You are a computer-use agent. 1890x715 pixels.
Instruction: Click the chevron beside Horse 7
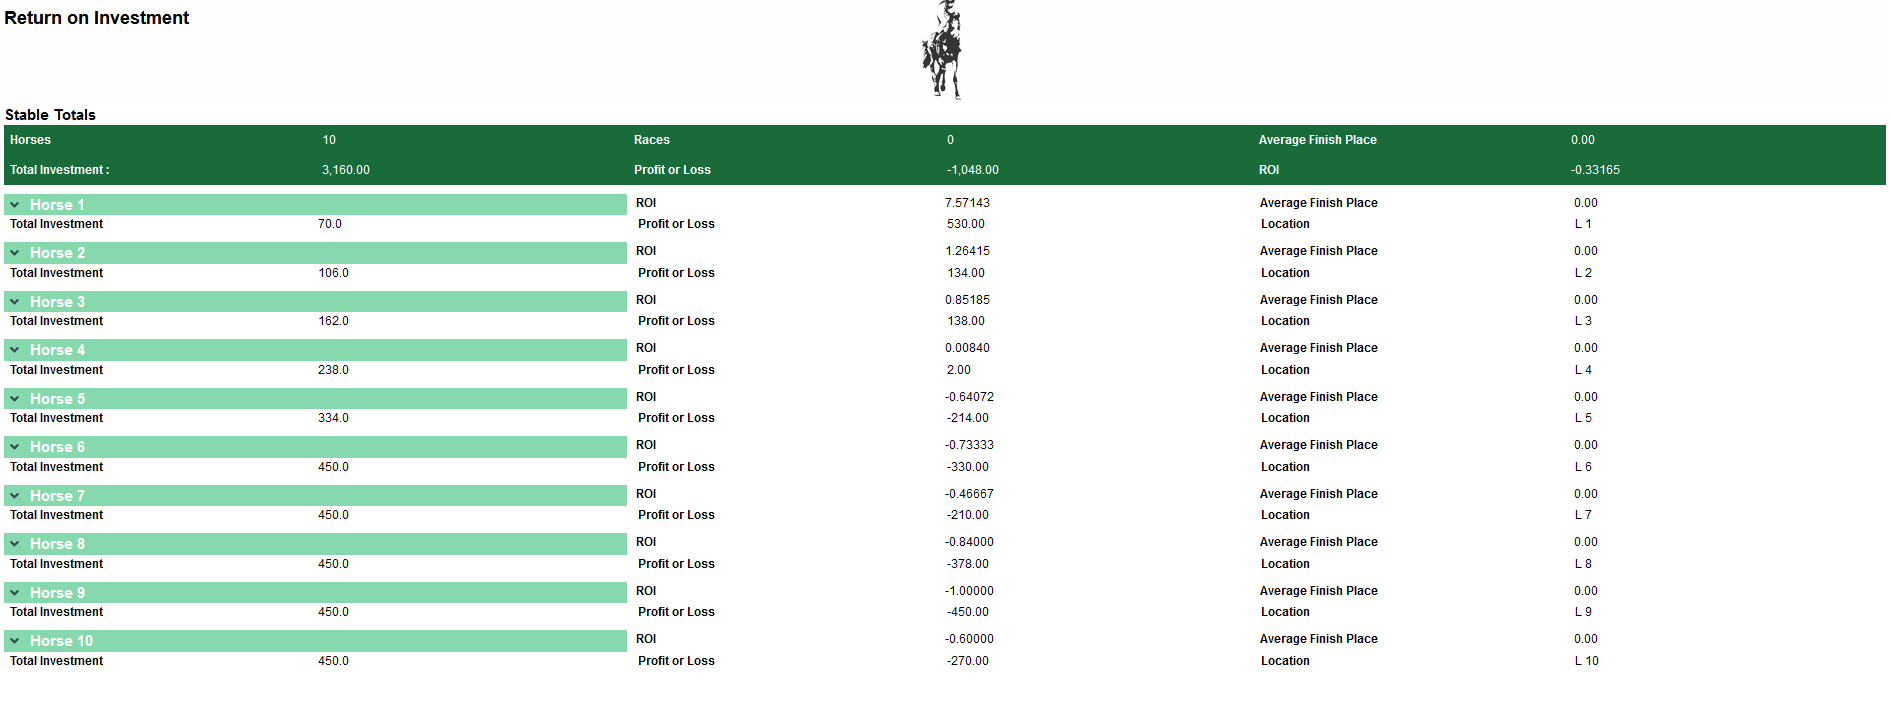[15, 496]
